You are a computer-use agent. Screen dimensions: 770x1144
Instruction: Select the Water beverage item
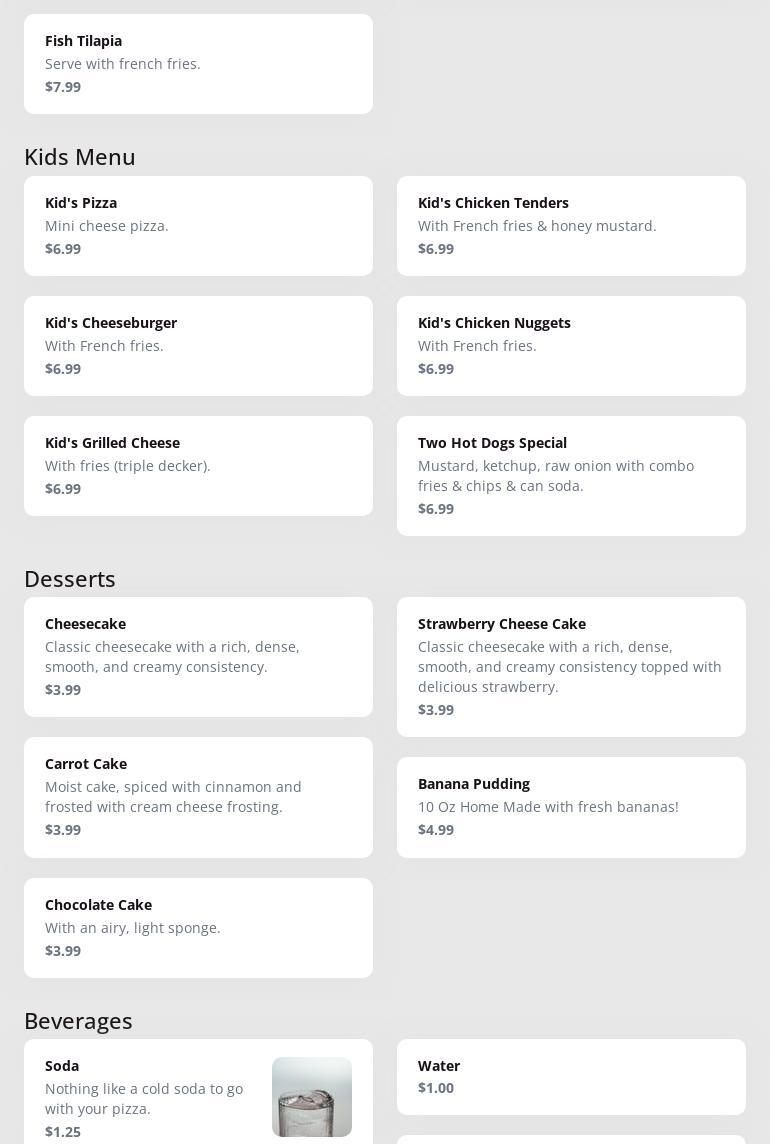point(571,1076)
